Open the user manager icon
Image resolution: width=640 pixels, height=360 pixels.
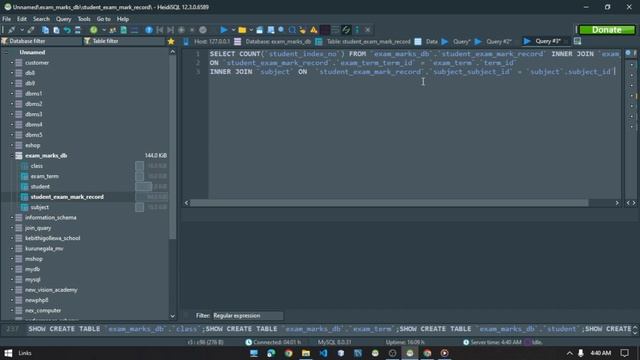[113, 30]
